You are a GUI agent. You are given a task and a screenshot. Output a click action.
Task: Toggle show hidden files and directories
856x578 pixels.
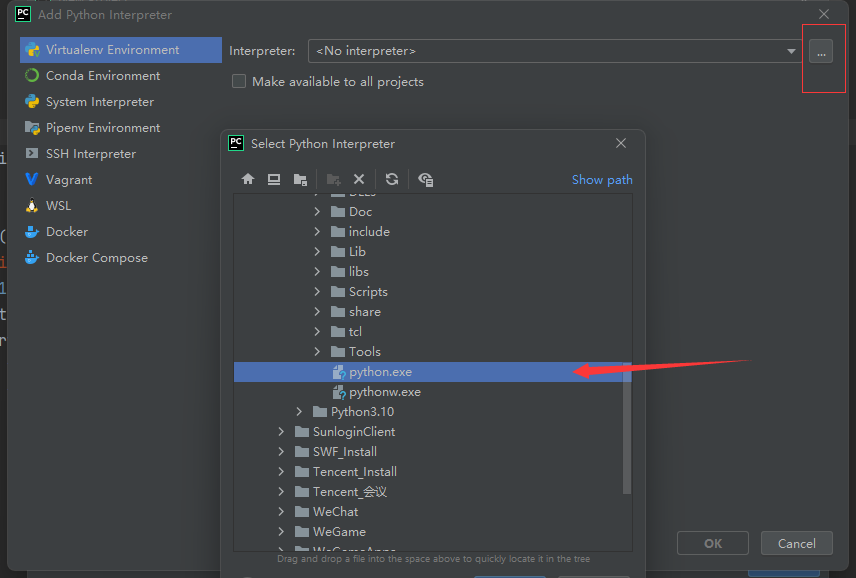point(425,179)
